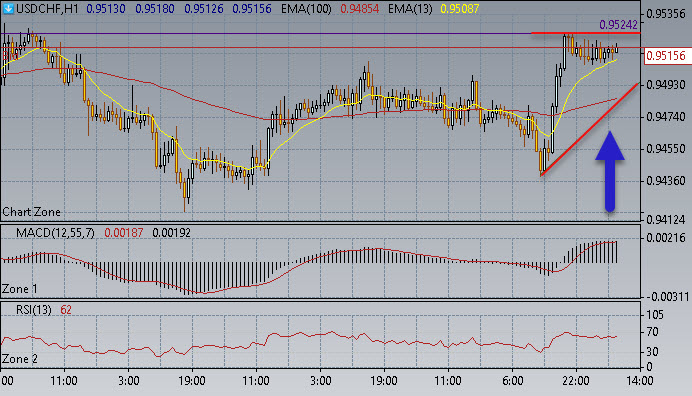
Task: Click the EMA(13) value 0.95087
Action: [459, 9]
